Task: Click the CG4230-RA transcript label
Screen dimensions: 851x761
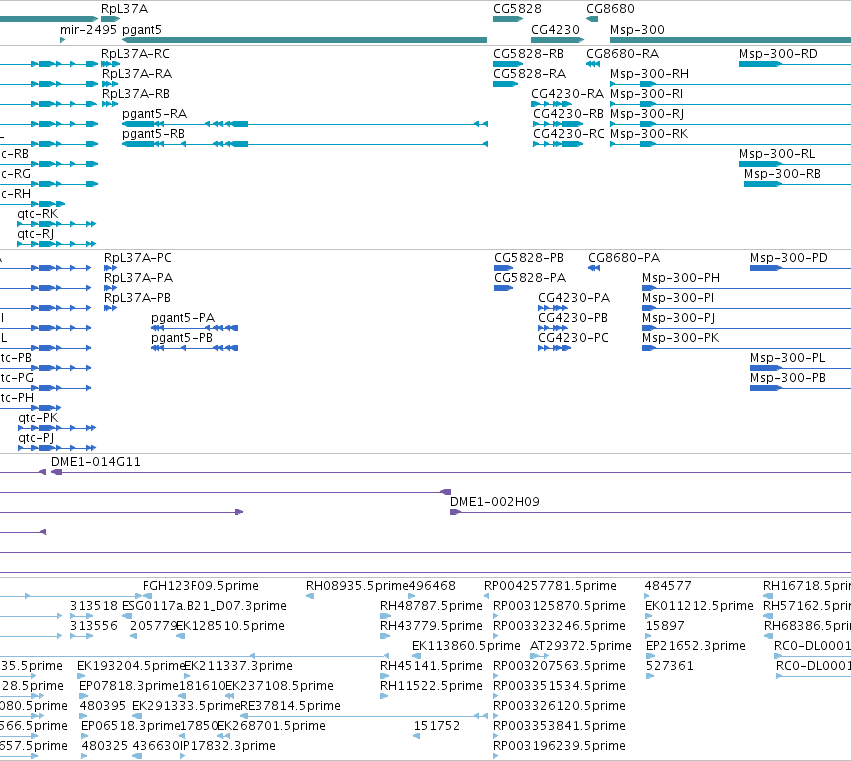Action: pyautogui.click(x=567, y=94)
